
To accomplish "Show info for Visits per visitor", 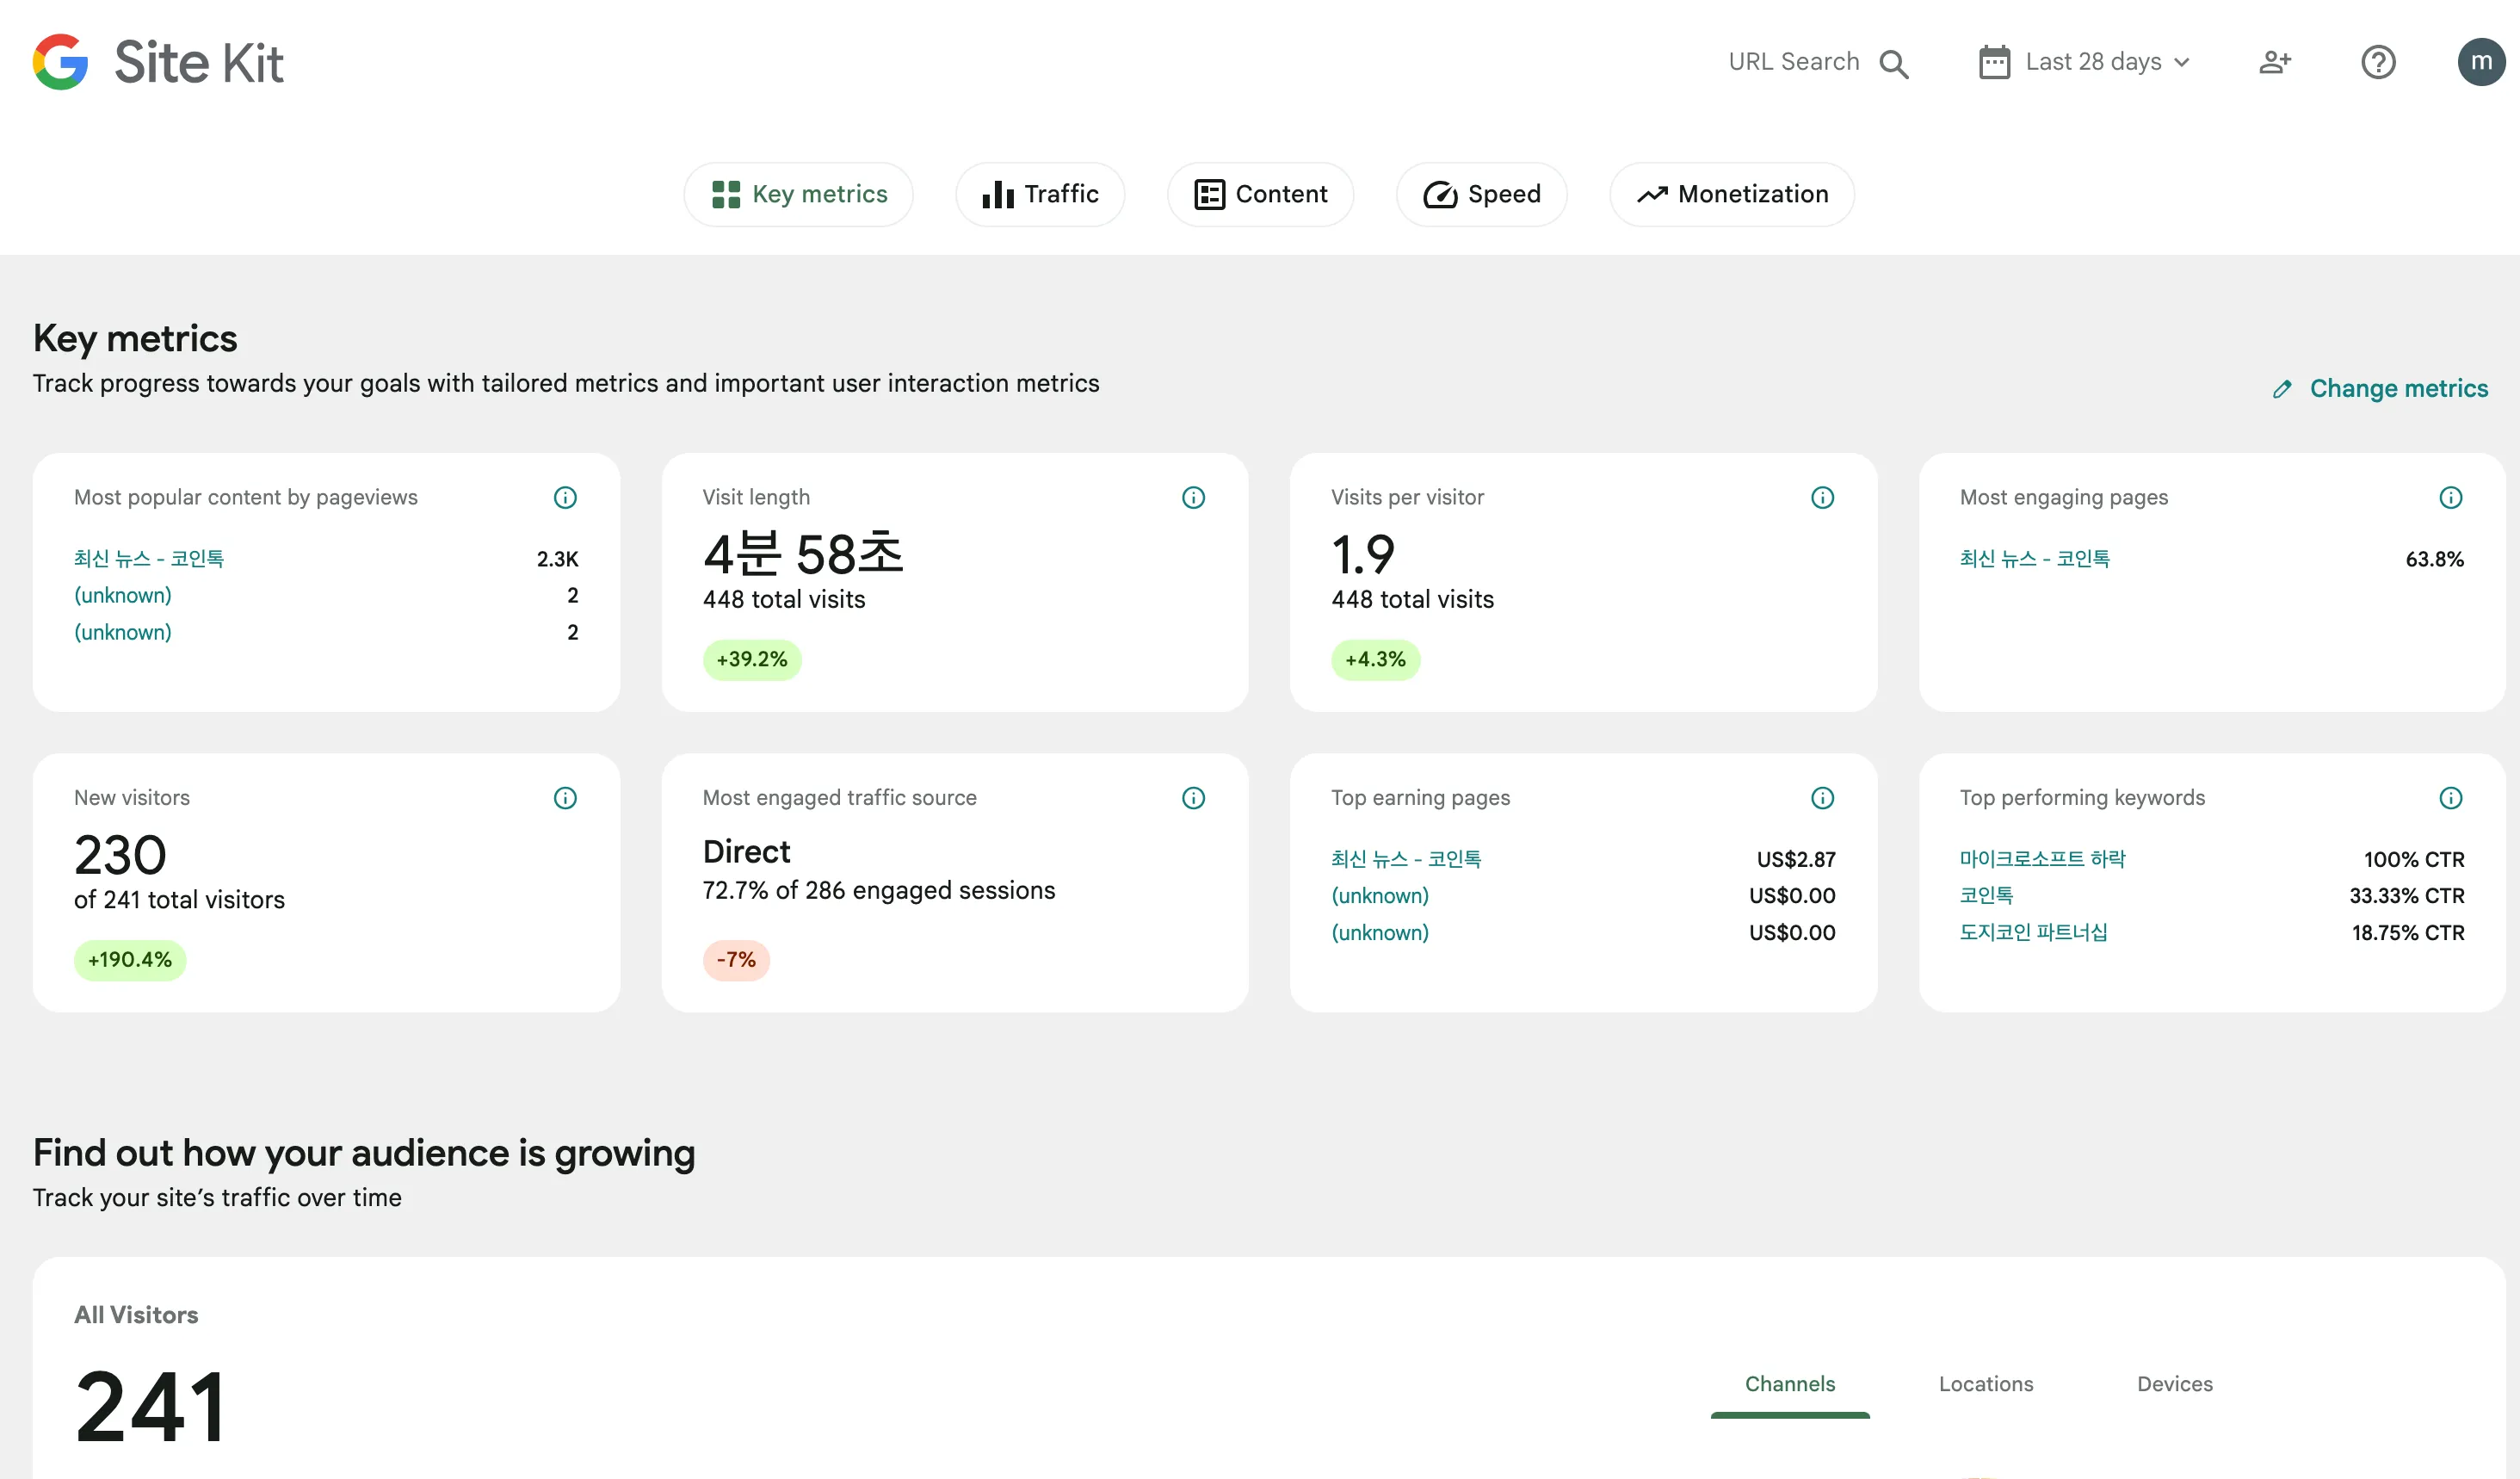I will point(1822,497).
